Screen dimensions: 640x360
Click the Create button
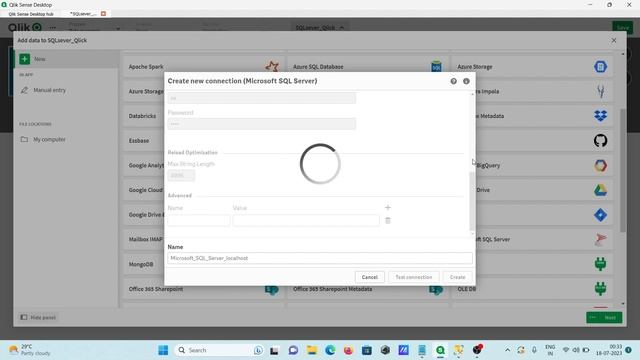[458, 277]
